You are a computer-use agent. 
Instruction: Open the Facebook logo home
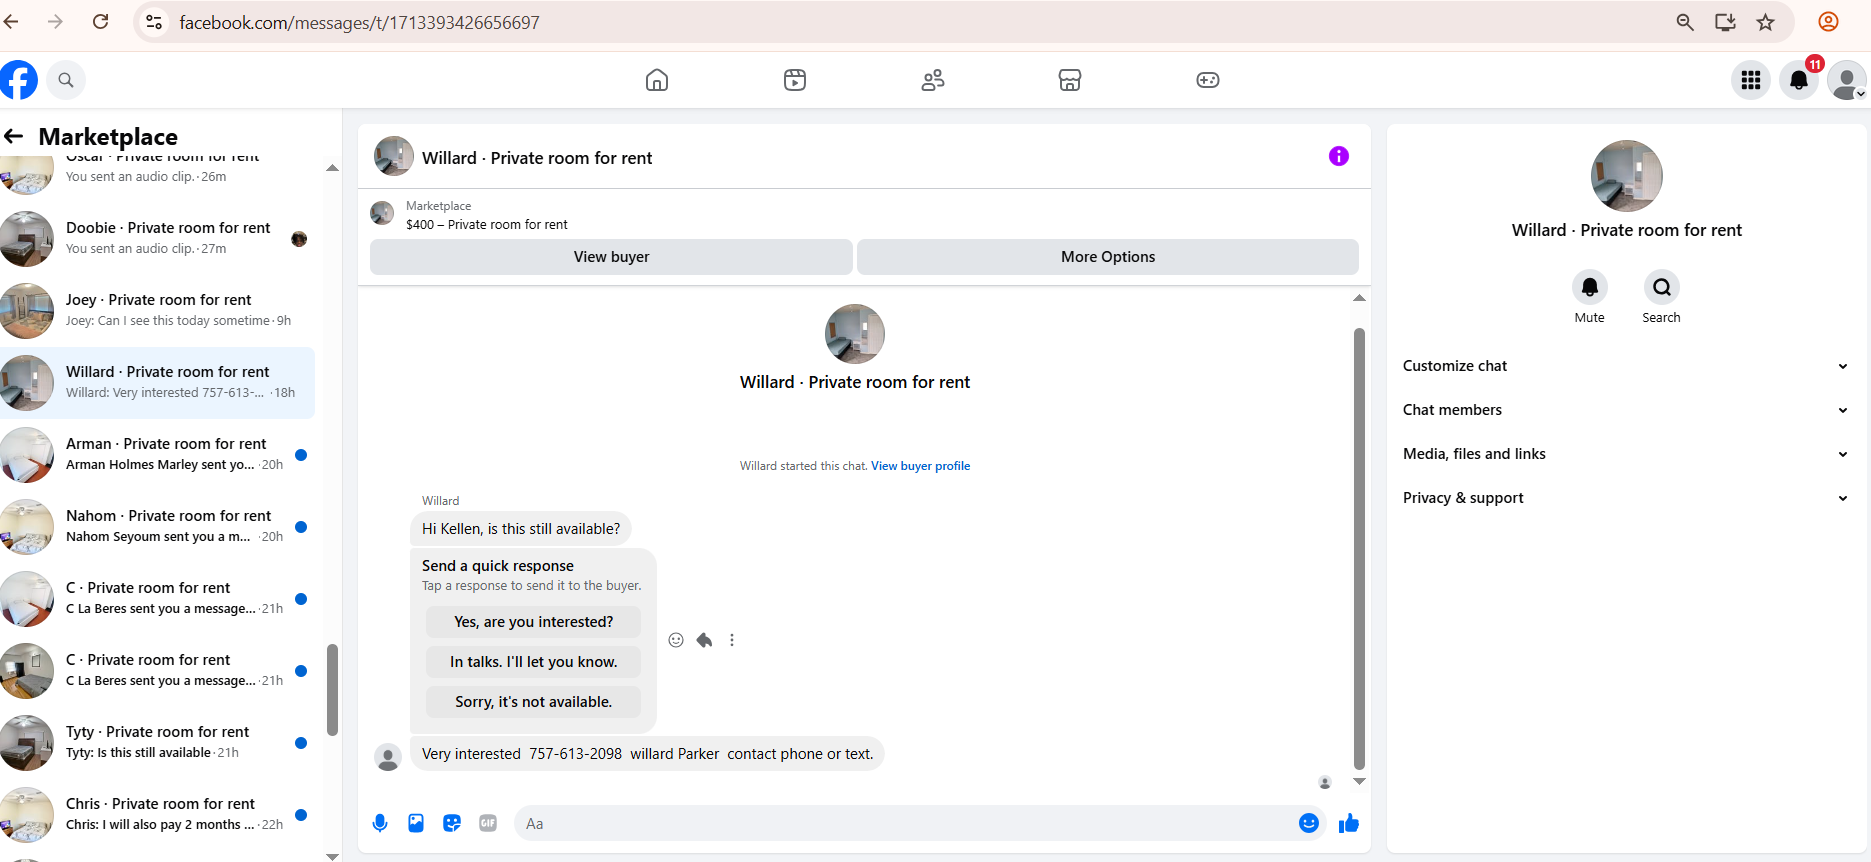tap(18, 80)
